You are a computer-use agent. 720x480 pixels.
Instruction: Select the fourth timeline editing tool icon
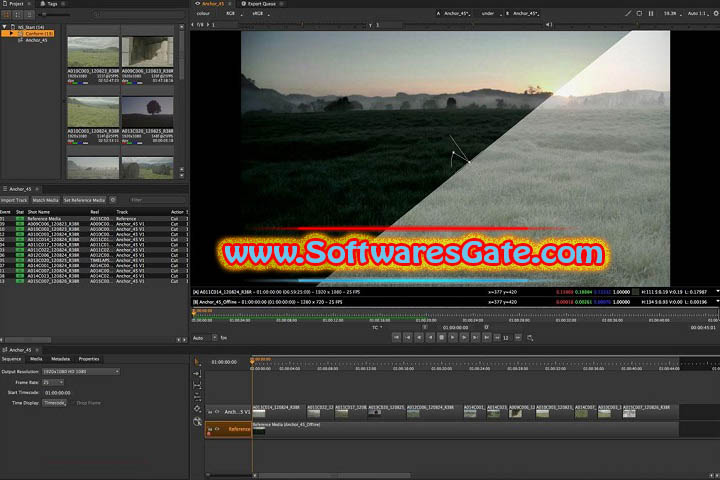[x=197, y=397]
